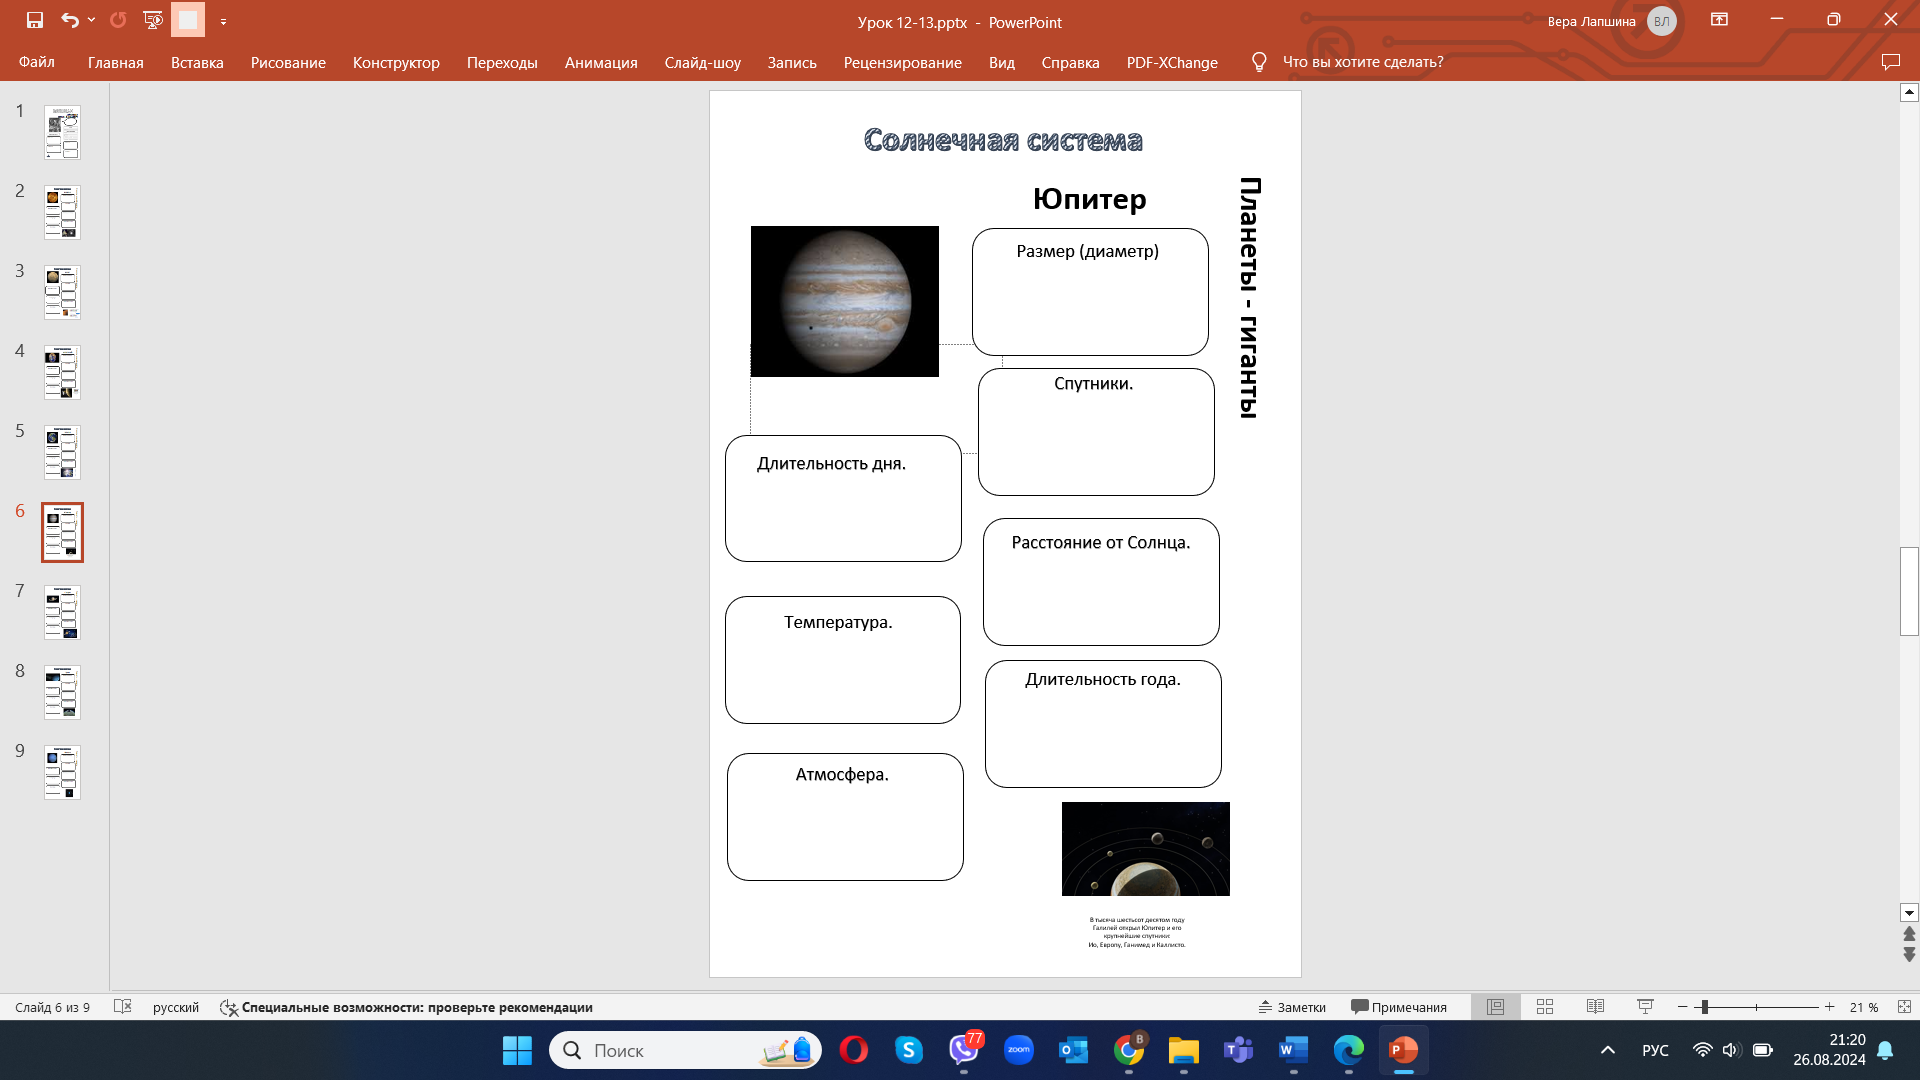This screenshot has height=1080, width=1920.
Task: Click the ВЛ user account avatar
Action: (1661, 21)
